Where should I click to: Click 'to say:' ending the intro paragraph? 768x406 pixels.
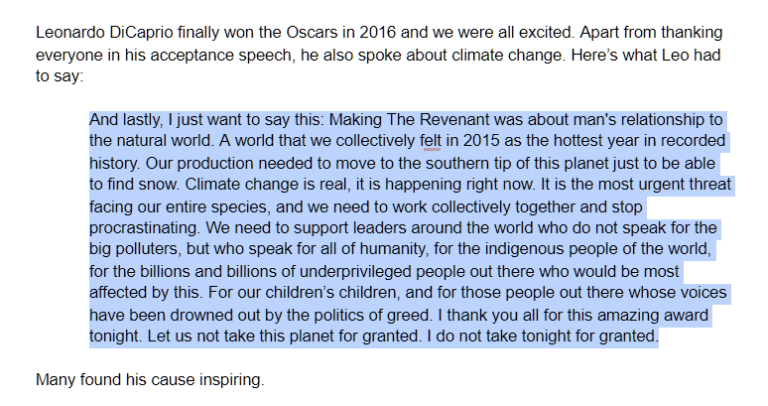pyautogui.click(x=60, y=76)
